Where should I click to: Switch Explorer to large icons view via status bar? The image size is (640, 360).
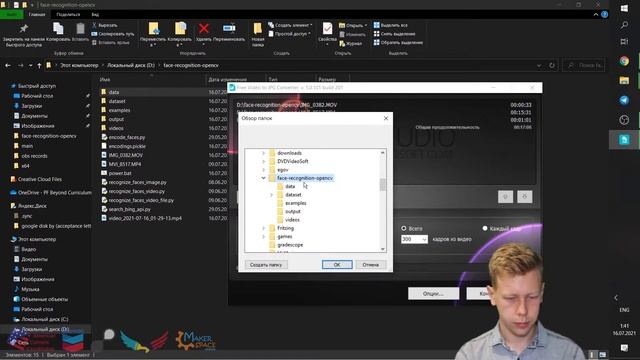(602, 355)
